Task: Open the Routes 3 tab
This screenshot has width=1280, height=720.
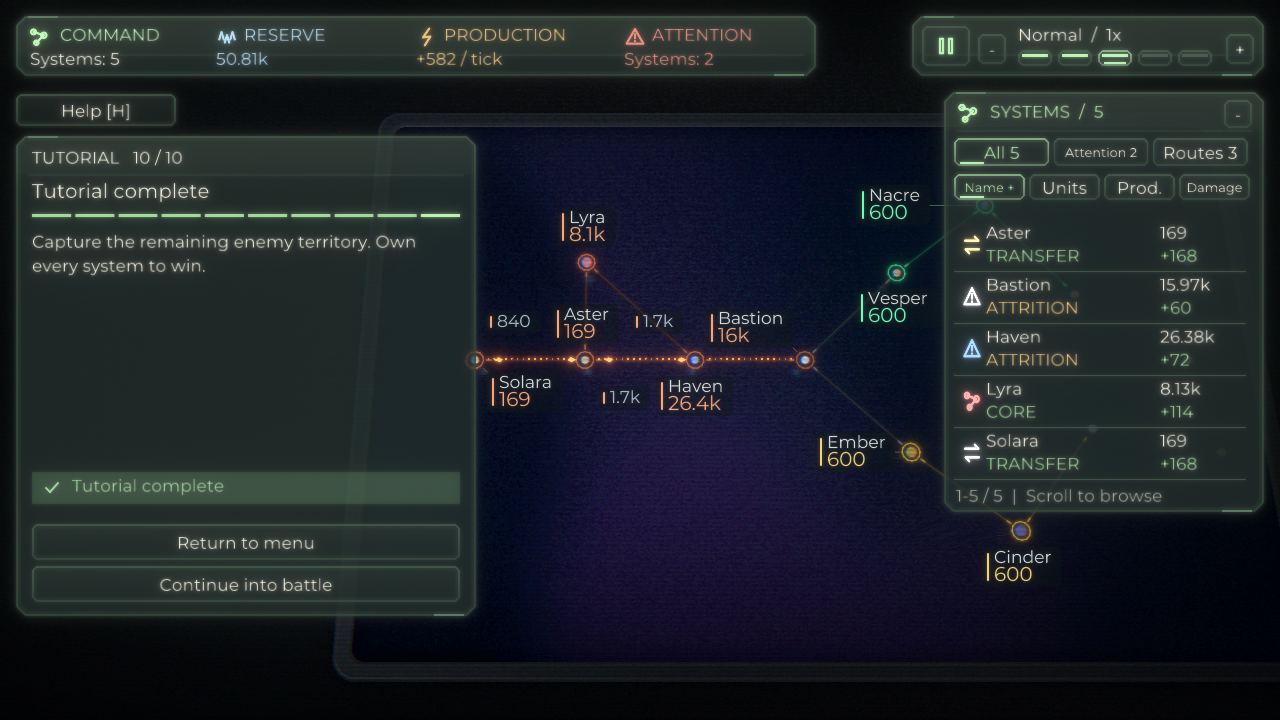Action: 1200,152
